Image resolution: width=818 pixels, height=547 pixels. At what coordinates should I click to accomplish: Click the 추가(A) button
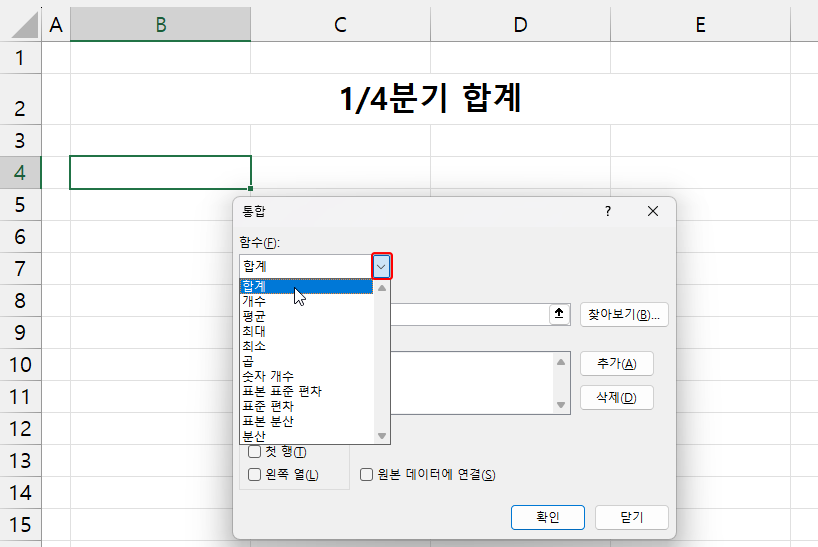(617, 363)
